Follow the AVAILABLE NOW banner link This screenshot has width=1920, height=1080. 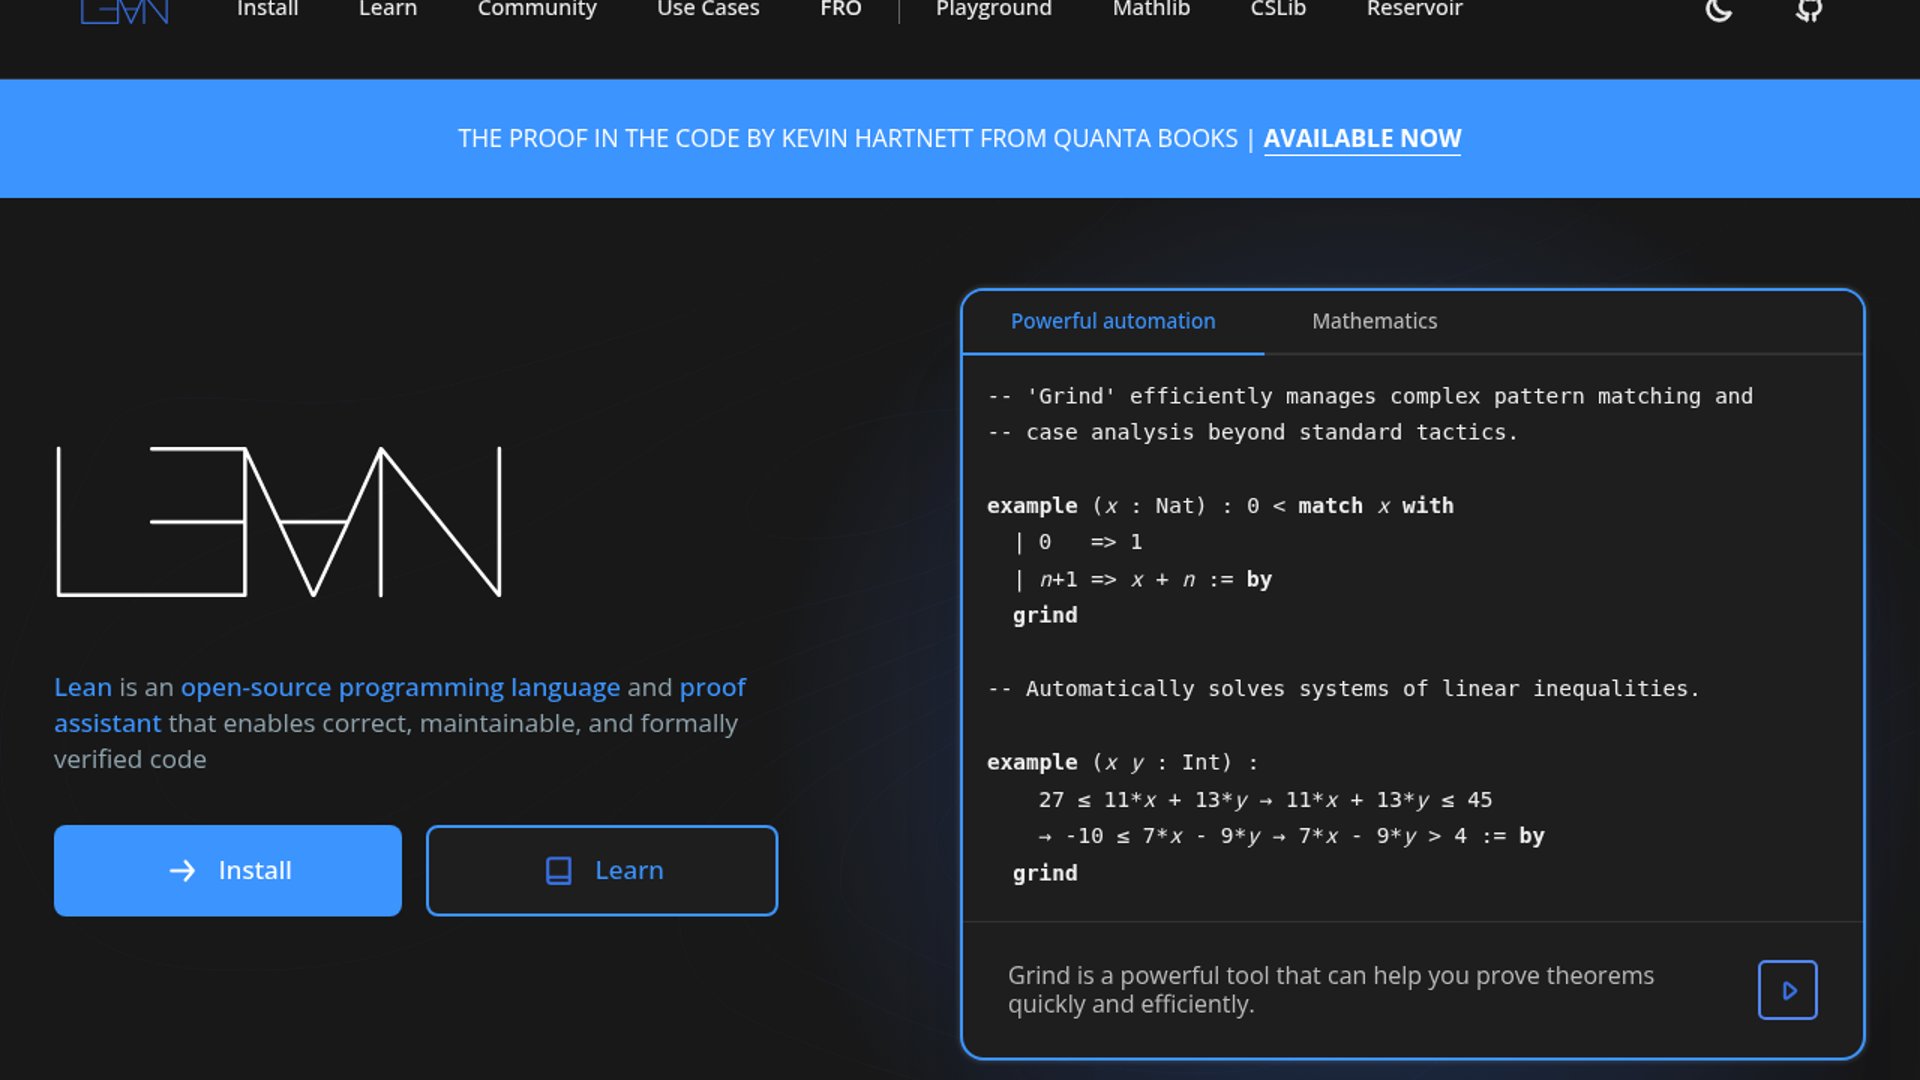click(1362, 138)
